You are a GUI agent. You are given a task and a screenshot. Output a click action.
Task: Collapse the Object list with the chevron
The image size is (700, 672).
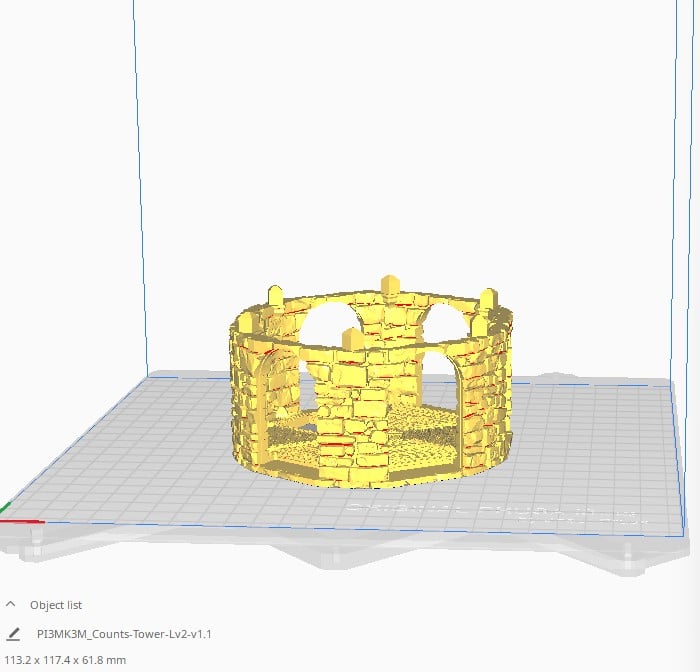click(11, 605)
